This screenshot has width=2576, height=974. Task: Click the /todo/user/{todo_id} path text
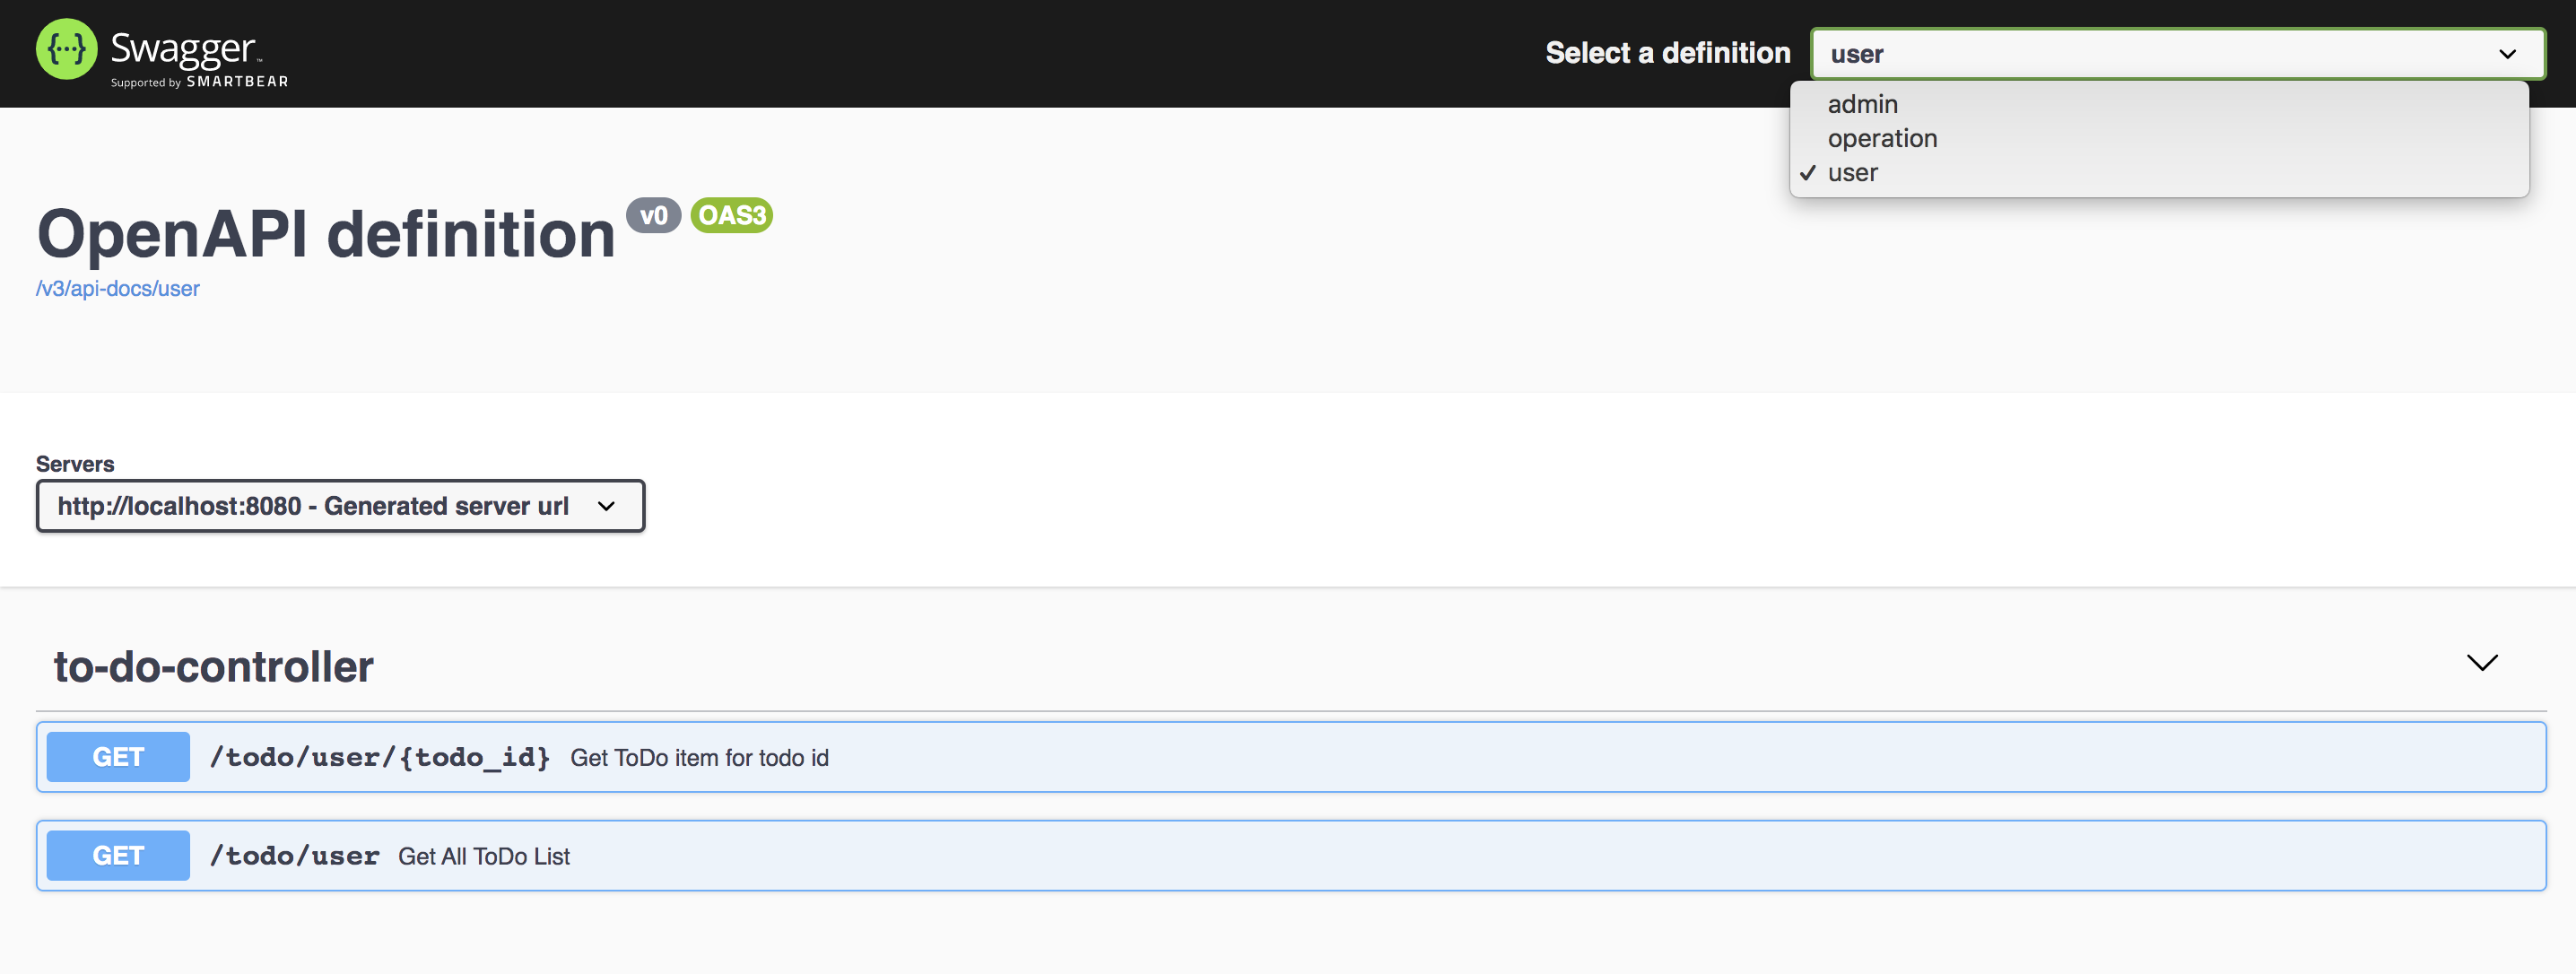[380, 757]
